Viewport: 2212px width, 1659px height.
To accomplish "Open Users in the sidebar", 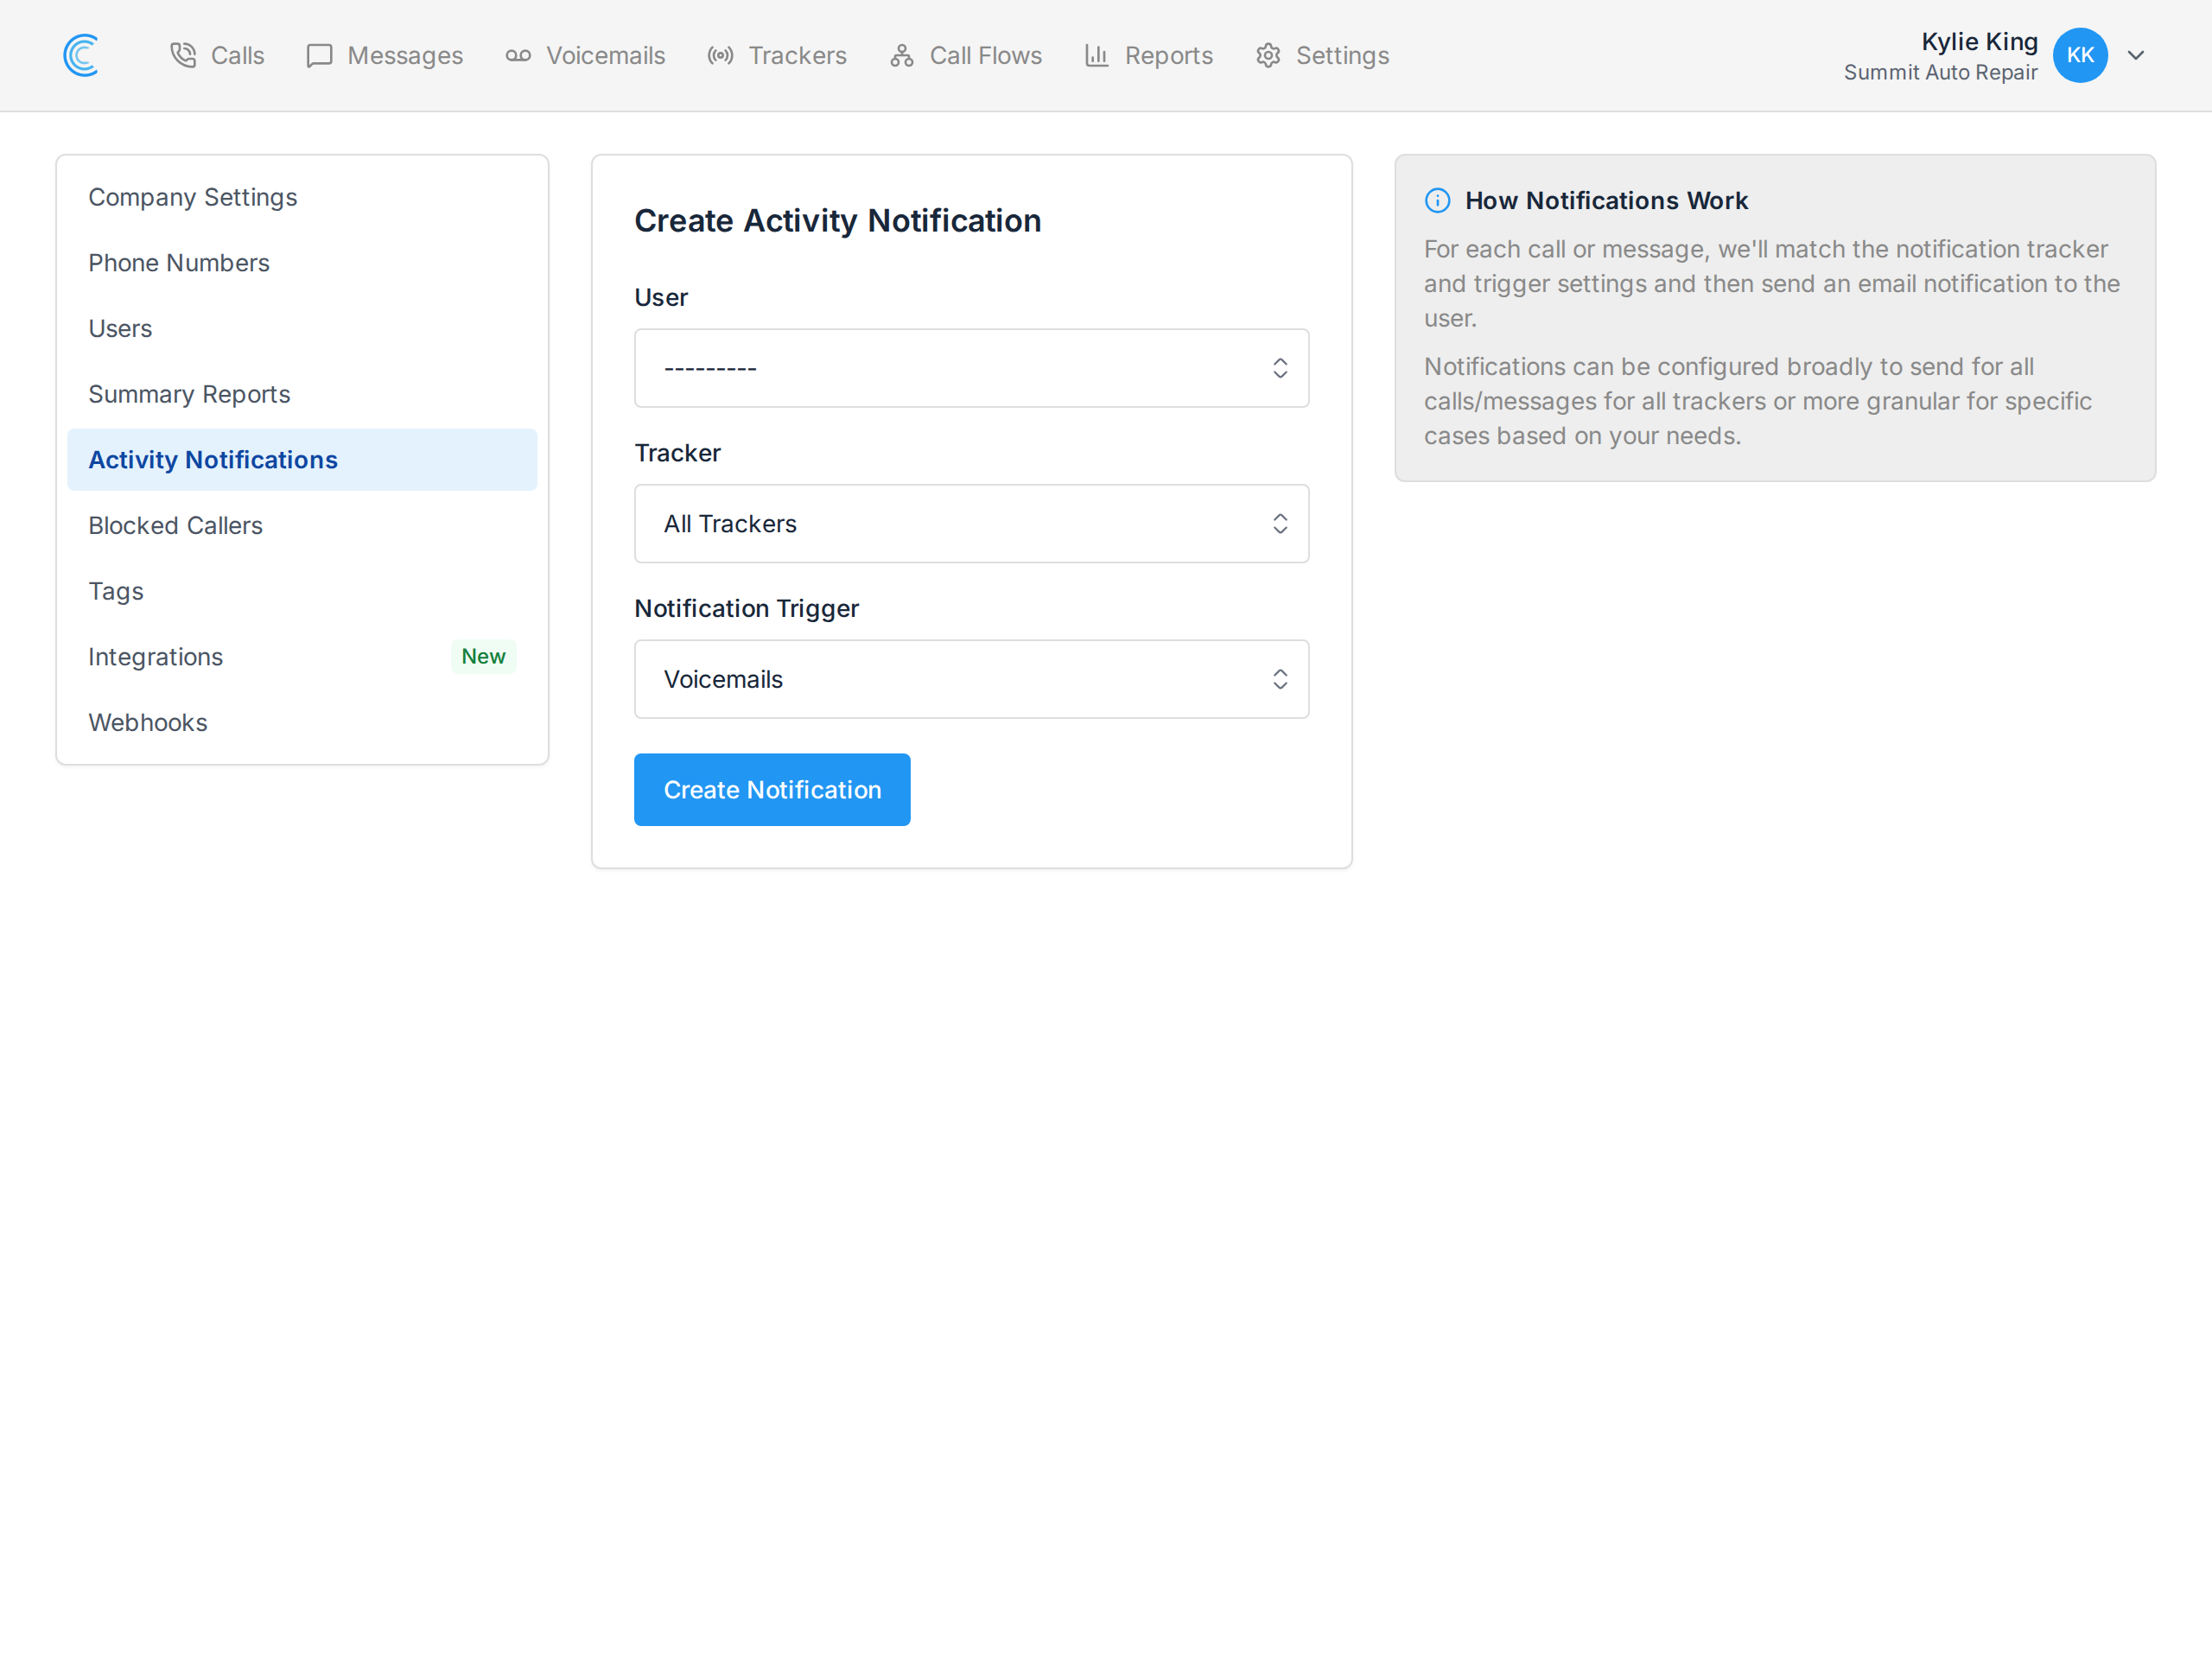I will click(x=302, y=329).
